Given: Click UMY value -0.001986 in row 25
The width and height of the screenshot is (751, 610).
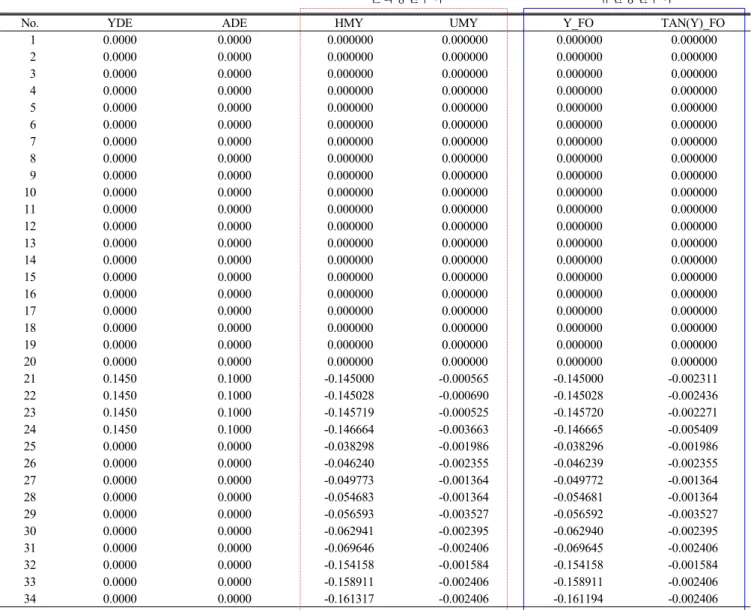Looking at the screenshot, I should tap(464, 446).
